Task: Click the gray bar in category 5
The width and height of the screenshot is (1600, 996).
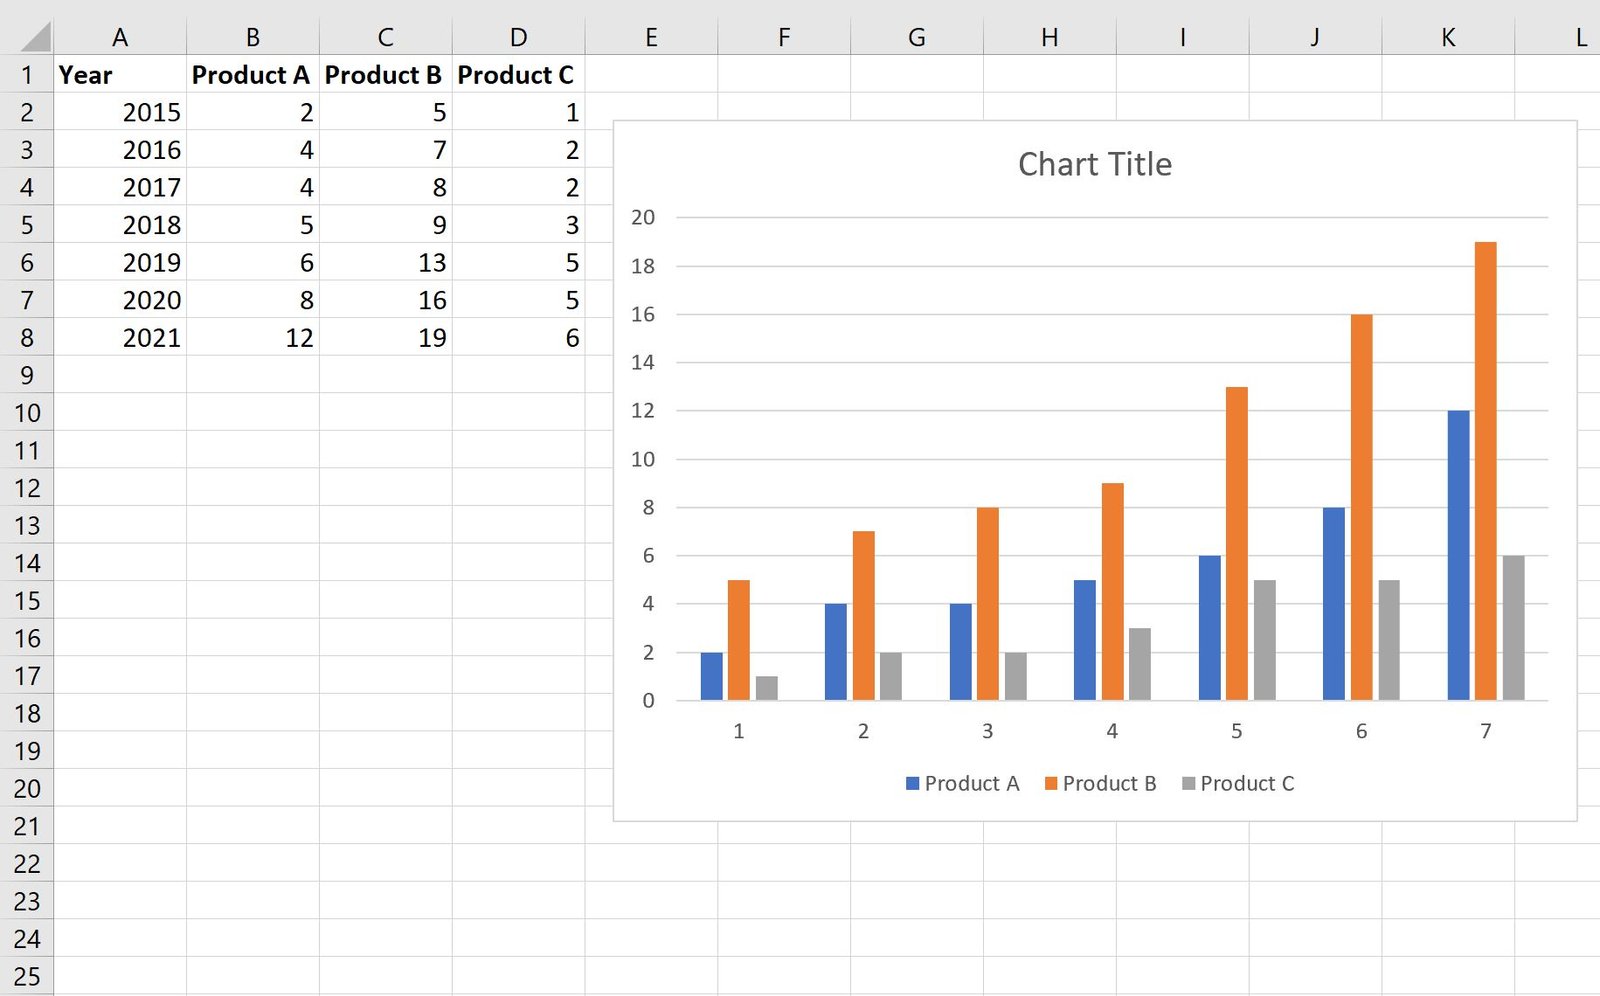Action: (1265, 640)
